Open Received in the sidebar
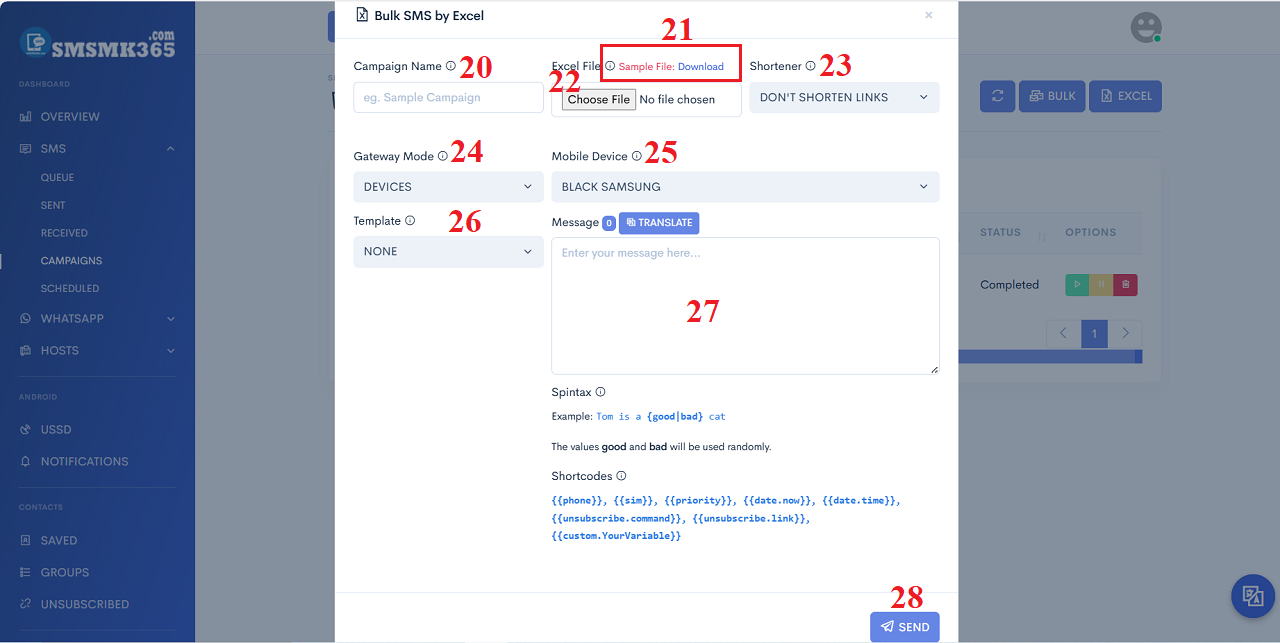The height and width of the screenshot is (643, 1280). (64, 233)
